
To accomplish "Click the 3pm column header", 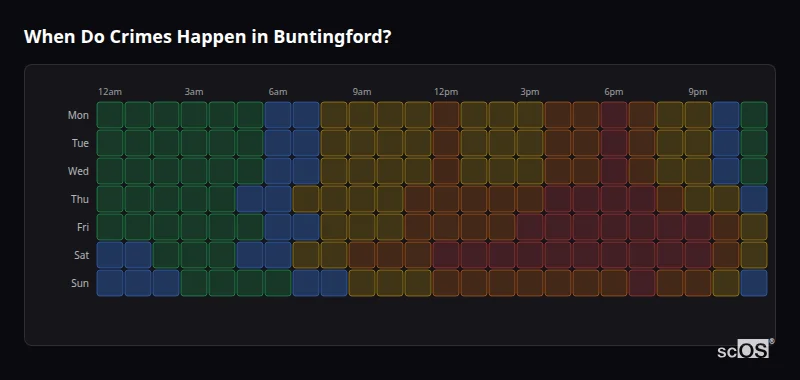I will [530, 92].
